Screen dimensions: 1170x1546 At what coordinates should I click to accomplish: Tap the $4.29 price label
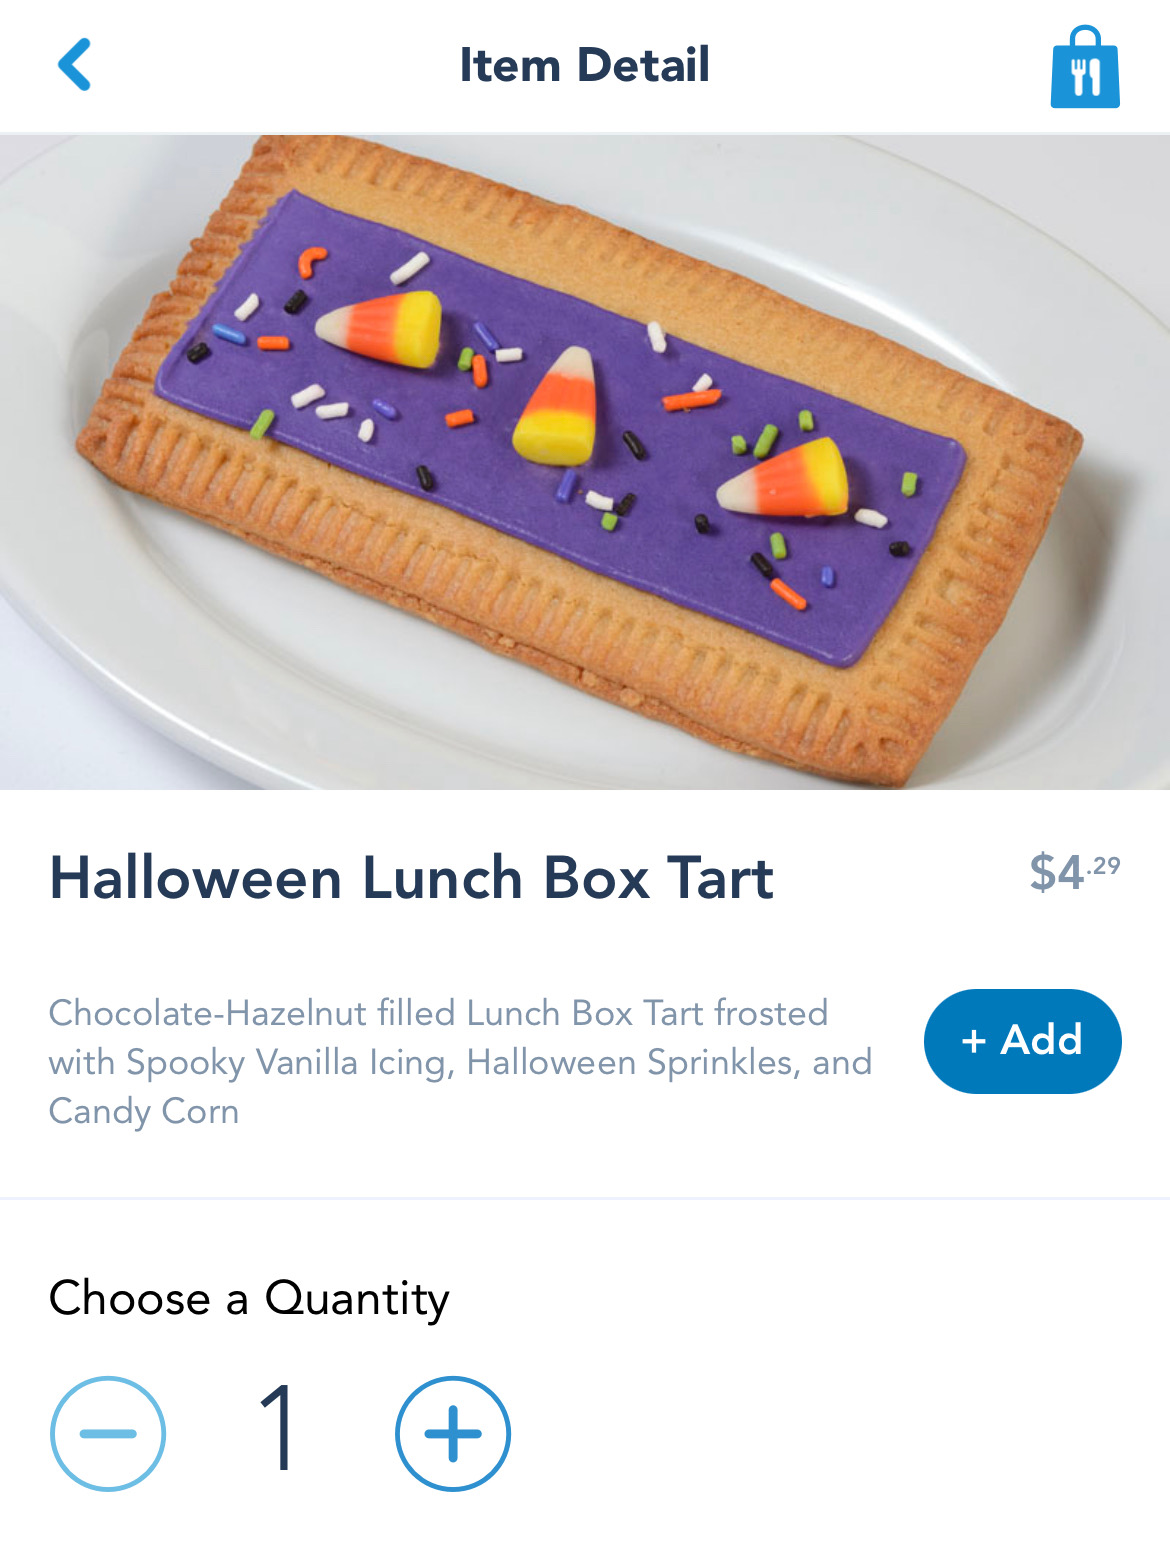(x=1074, y=872)
